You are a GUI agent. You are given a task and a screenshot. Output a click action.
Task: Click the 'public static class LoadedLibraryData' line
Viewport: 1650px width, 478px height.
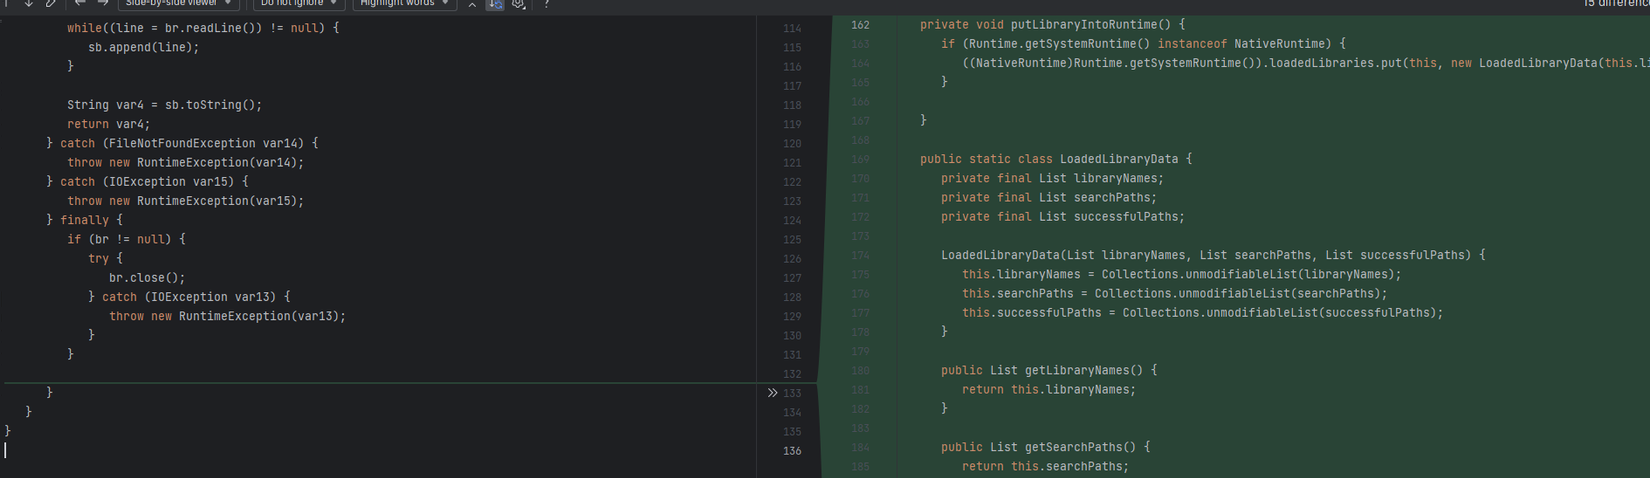coord(1055,159)
